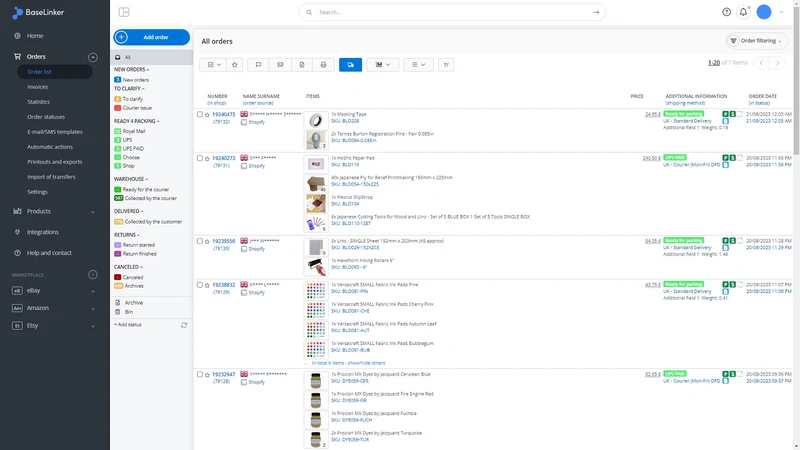Open the help question mark icon
Viewport: 800px width, 450px height.
727,12
